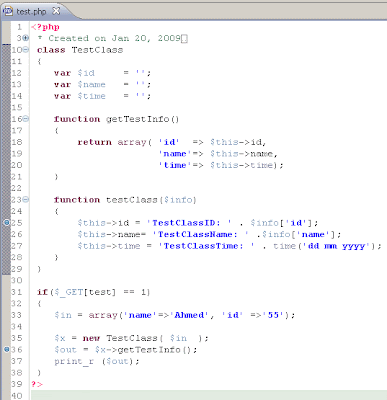Click '$this->time);' on line 20
This screenshot has height=400, width=387.
[247, 165]
